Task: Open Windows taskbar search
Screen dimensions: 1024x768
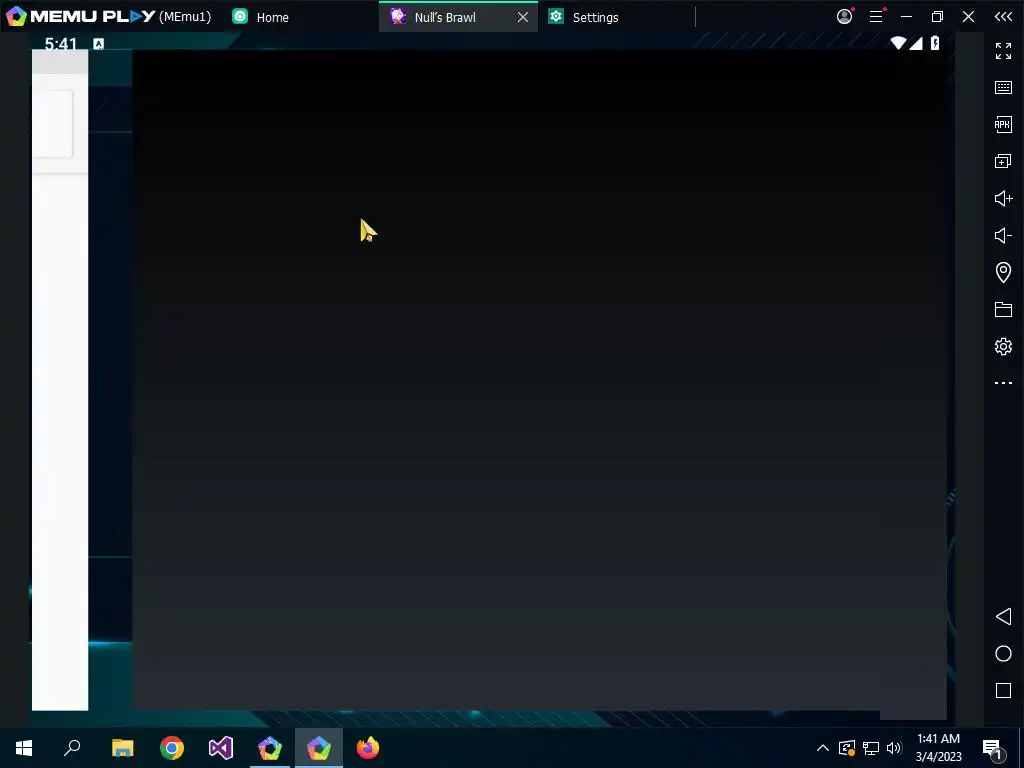Action: point(72,748)
